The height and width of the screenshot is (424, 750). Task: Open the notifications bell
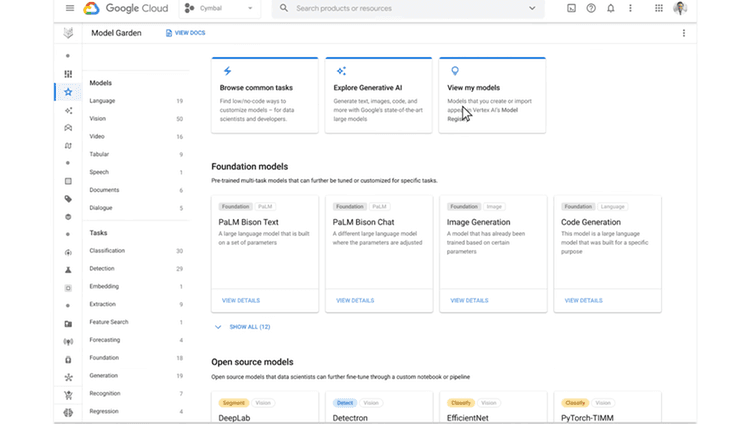pyautogui.click(x=611, y=8)
